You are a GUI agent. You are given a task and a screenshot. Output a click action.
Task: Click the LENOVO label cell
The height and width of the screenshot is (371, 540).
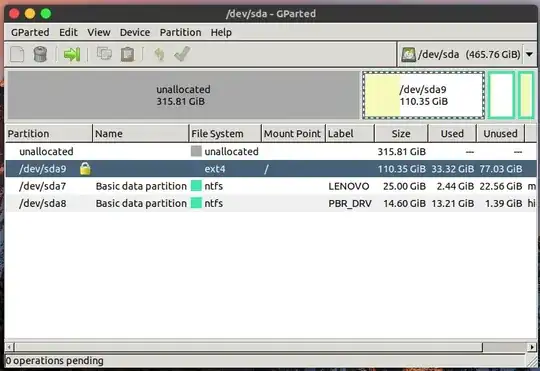point(349,186)
